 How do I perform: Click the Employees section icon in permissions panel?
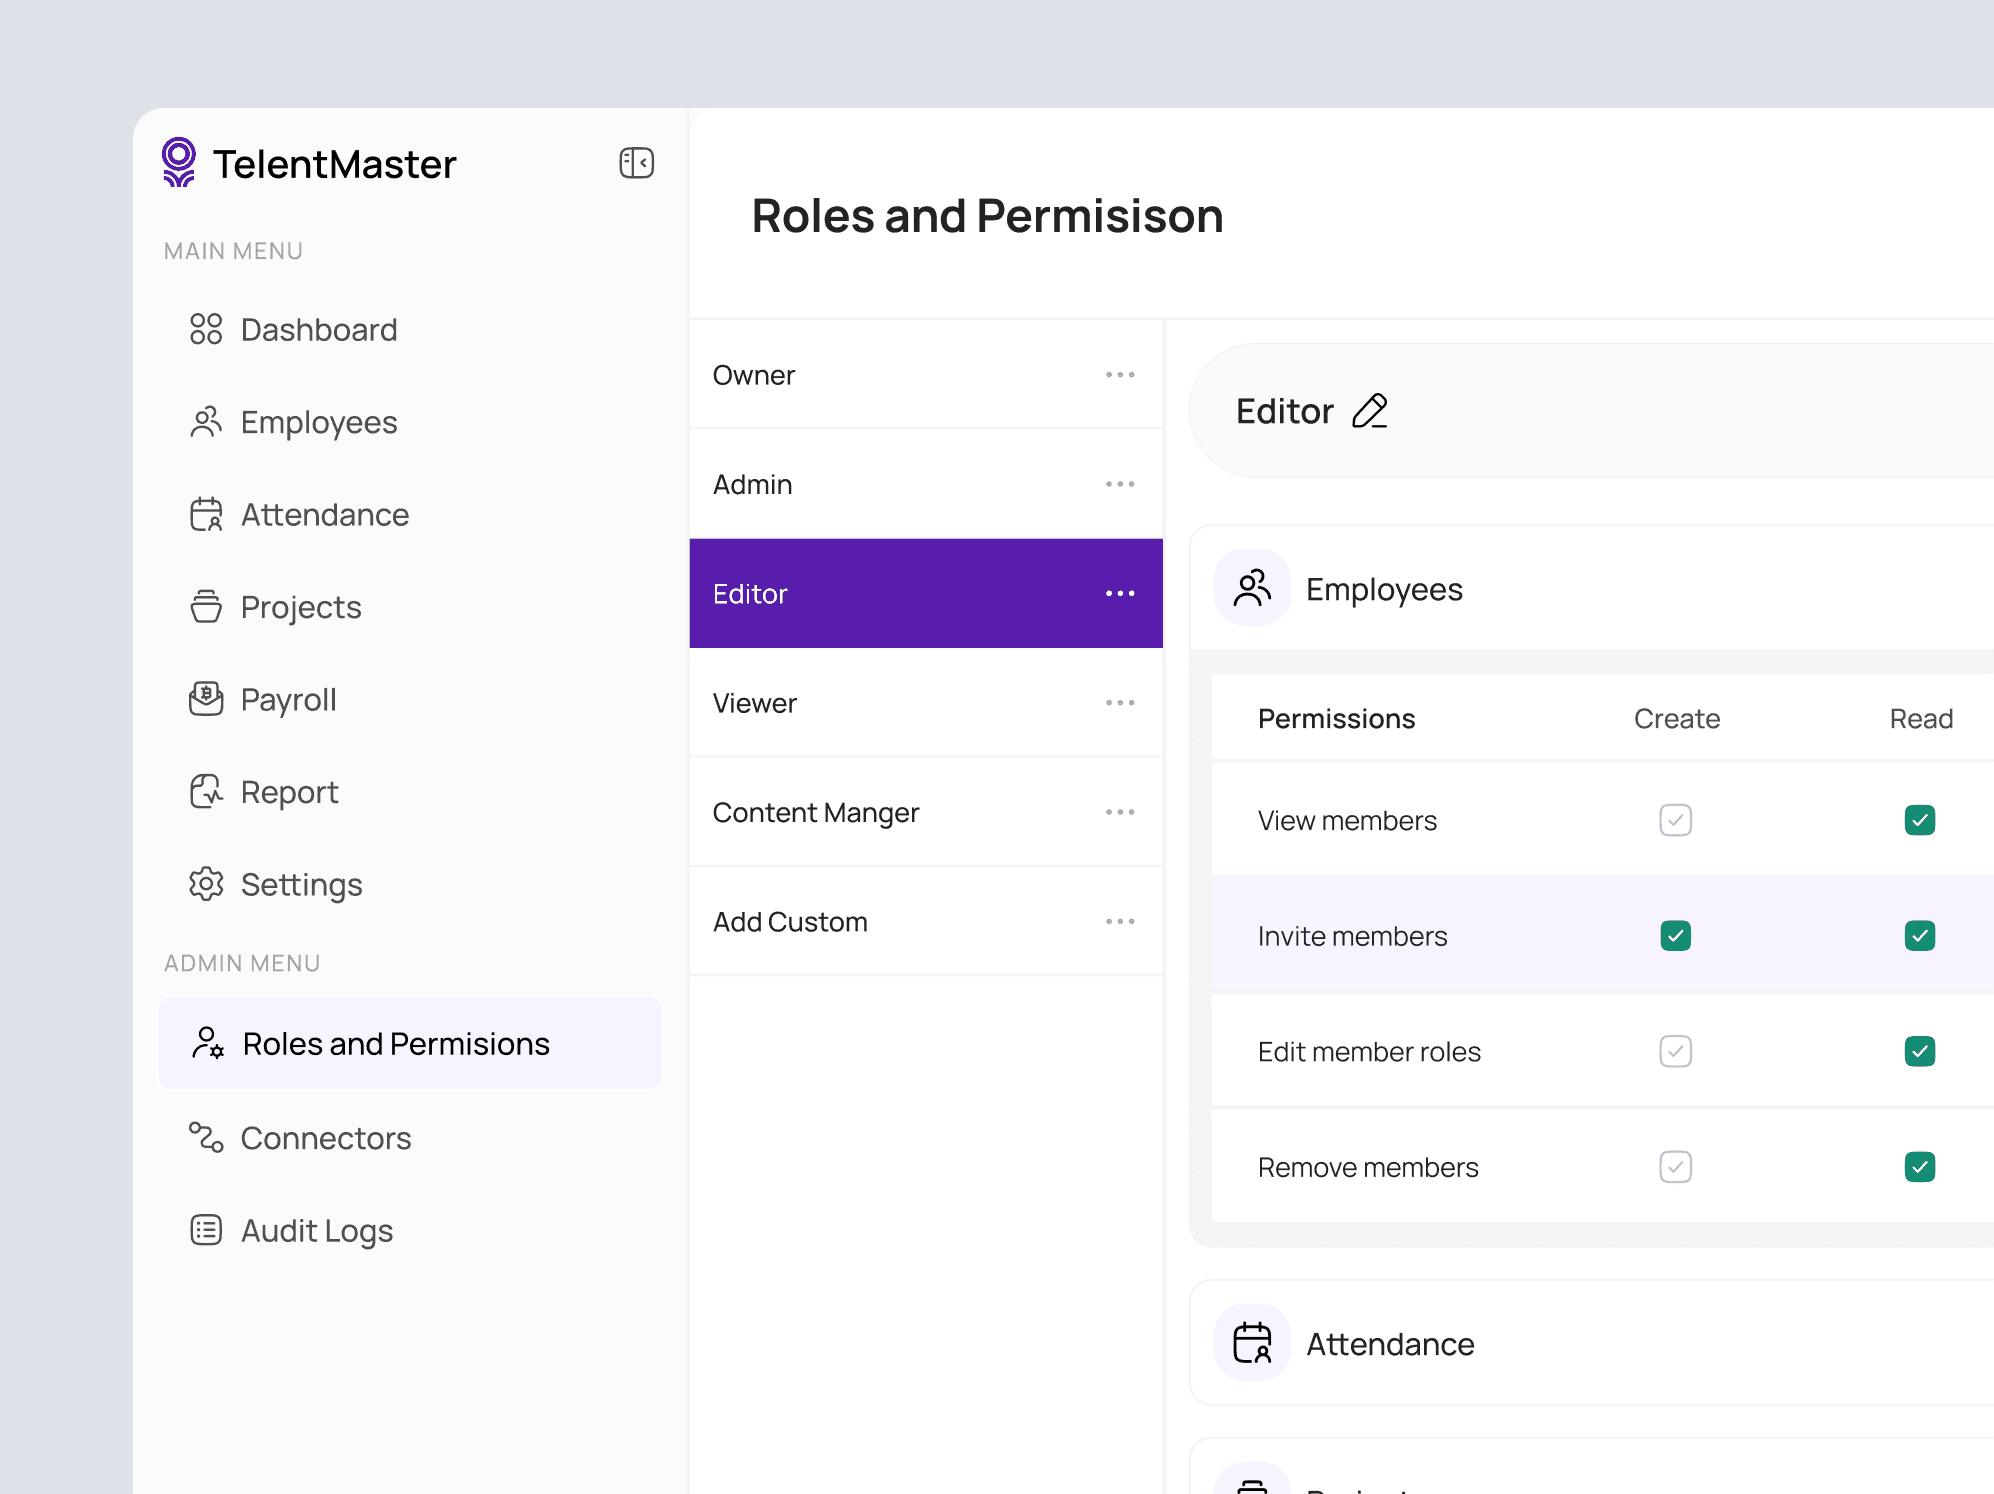click(1252, 588)
